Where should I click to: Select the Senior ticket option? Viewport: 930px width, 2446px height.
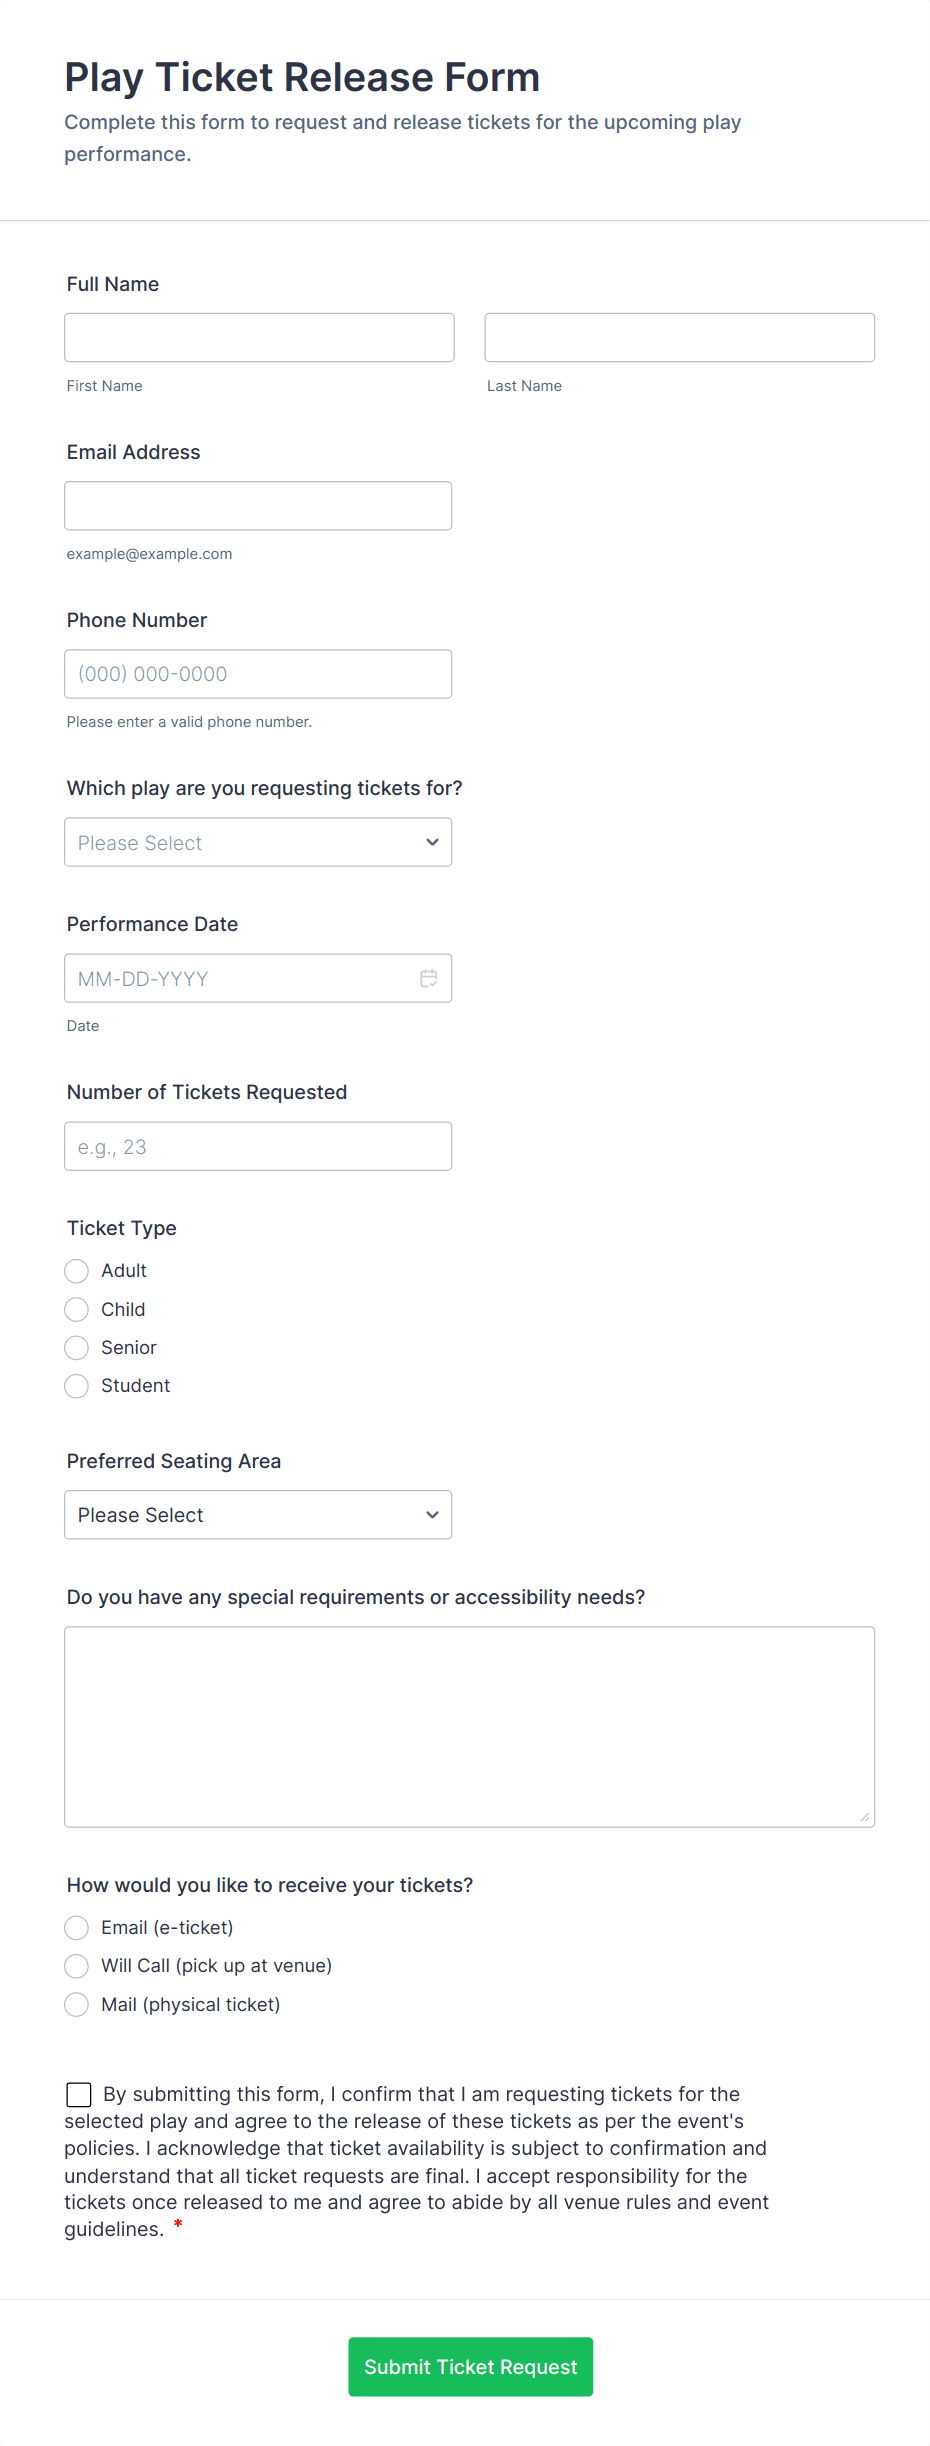(77, 1348)
